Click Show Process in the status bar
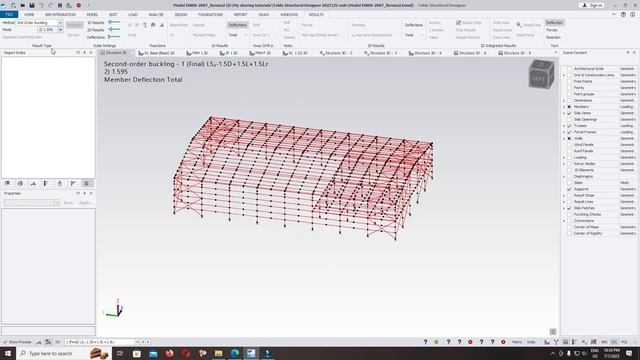The height and width of the screenshot is (360, 640). click(x=17, y=342)
